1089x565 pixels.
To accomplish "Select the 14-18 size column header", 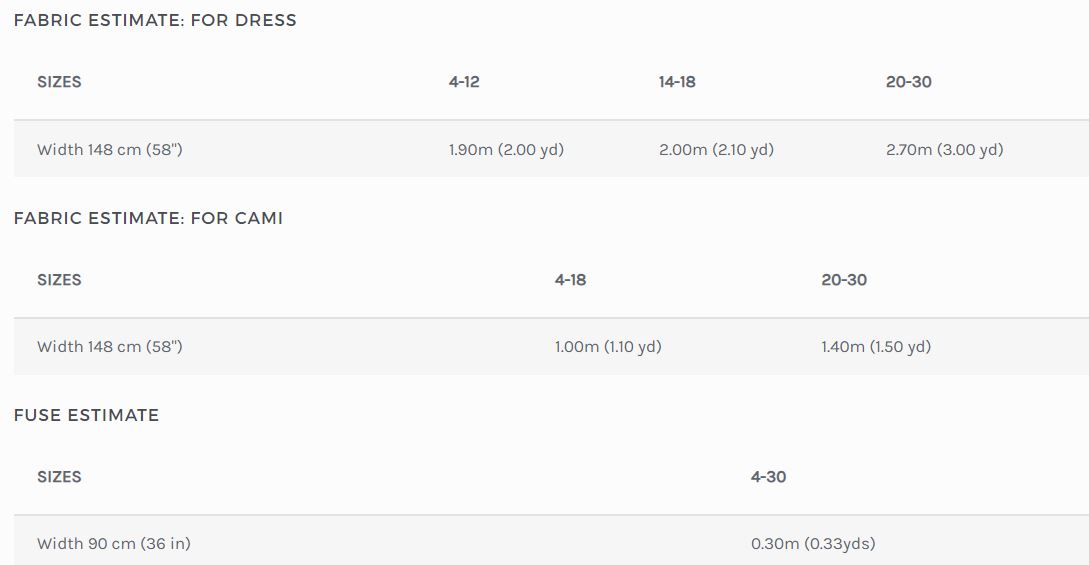I will tap(677, 82).
